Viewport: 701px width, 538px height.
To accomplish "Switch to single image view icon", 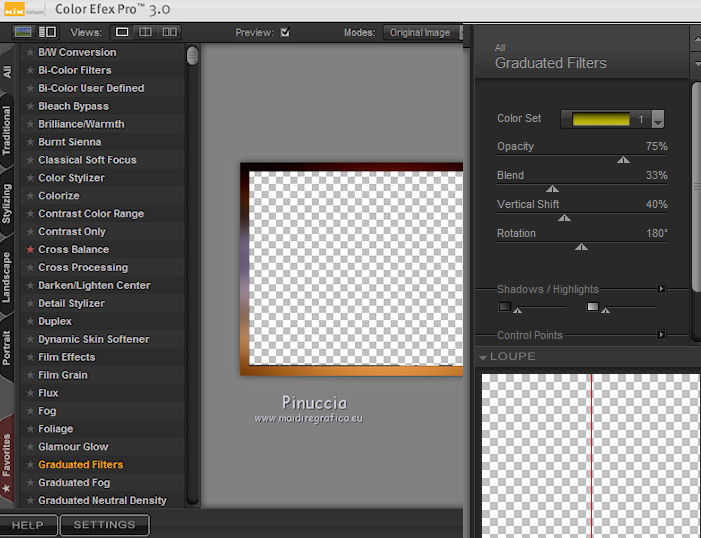I will (122, 32).
